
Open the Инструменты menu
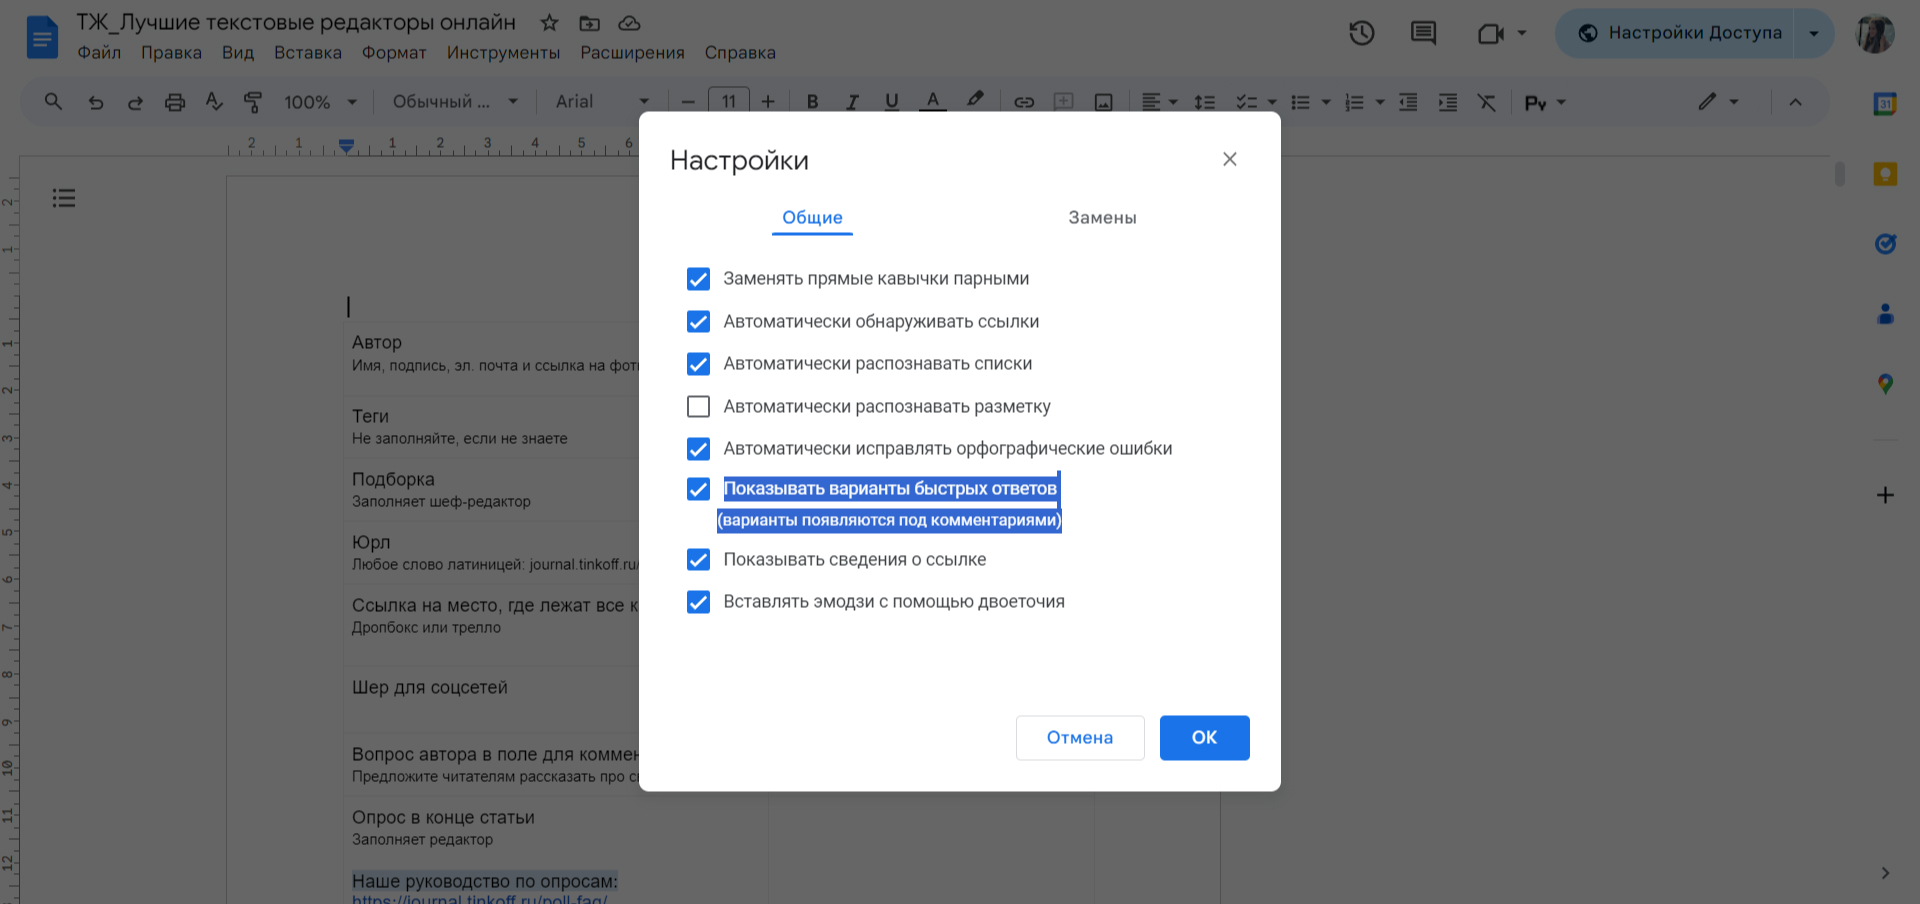[503, 53]
